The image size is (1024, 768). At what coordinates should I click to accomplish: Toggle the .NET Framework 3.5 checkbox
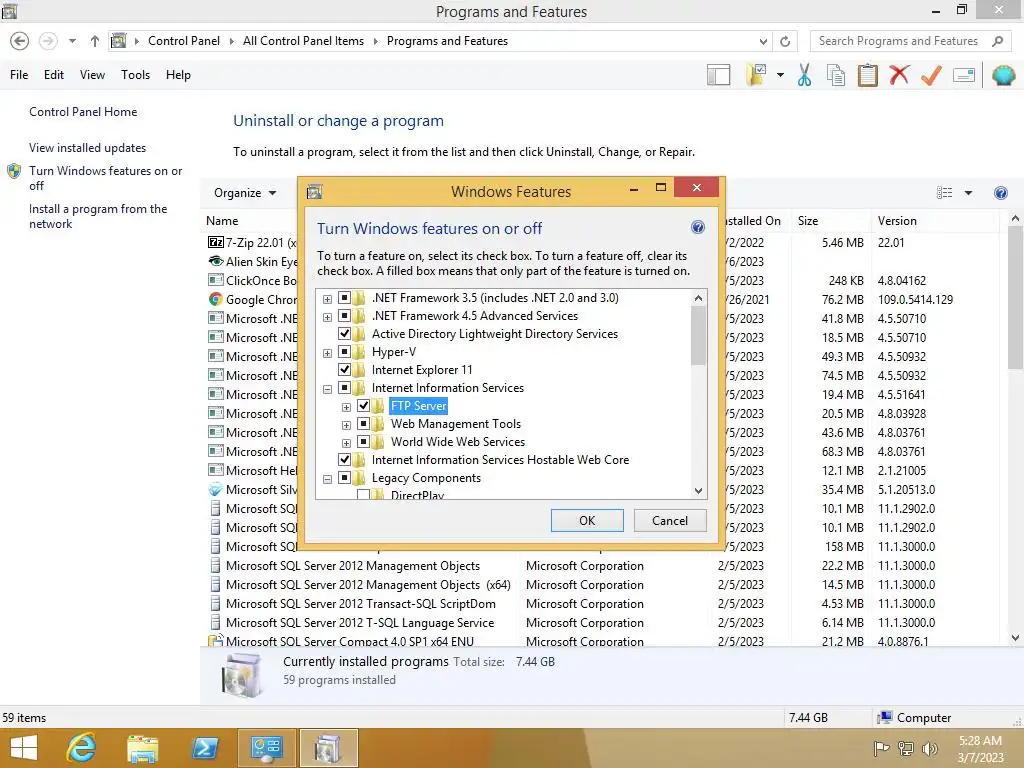click(x=344, y=298)
